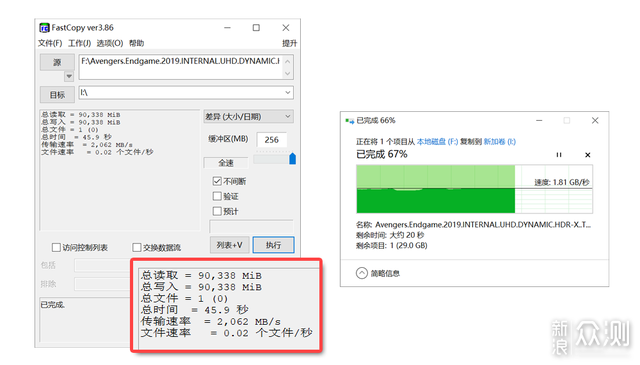The image size is (640, 365).
Task: Close the FastCopy window
Action: pyautogui.click(x=286, y=28)
